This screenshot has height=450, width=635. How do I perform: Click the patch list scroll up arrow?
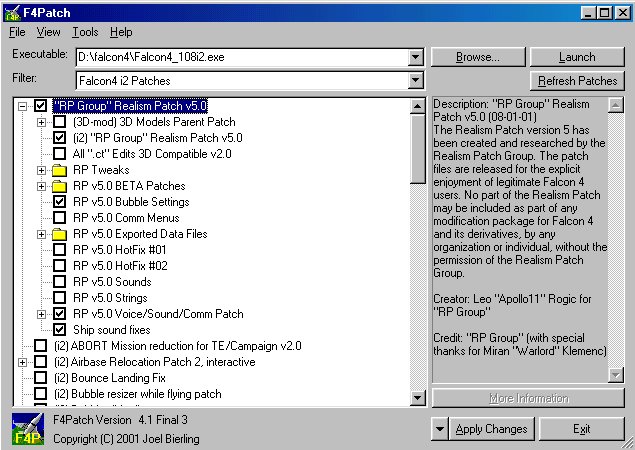tap(418, 107)
